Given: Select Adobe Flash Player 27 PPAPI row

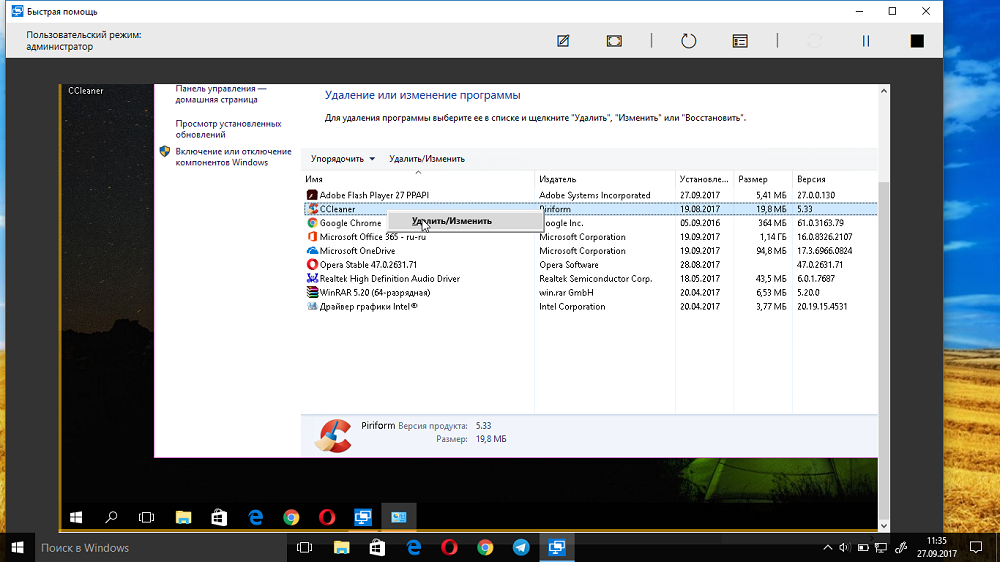Looking at the screenshot, I should pyautogui.click(x=590, y=195).
